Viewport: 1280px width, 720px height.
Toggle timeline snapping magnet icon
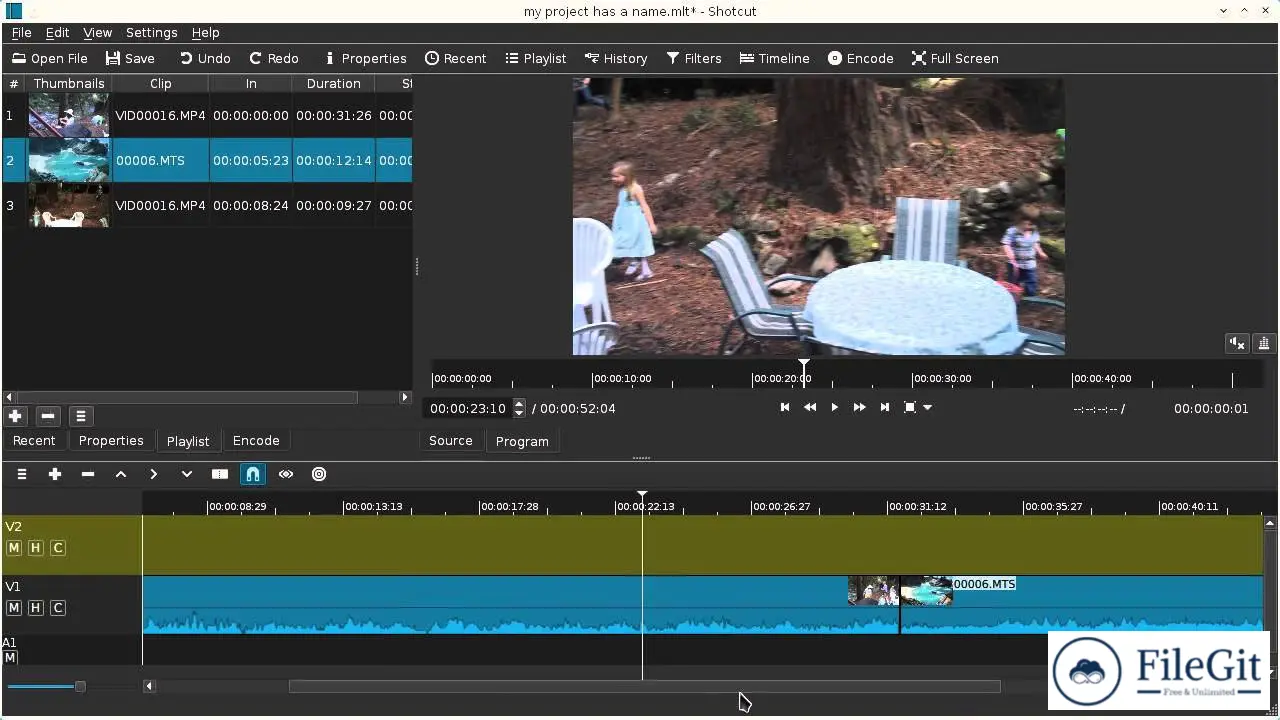[x=253, y=474]
